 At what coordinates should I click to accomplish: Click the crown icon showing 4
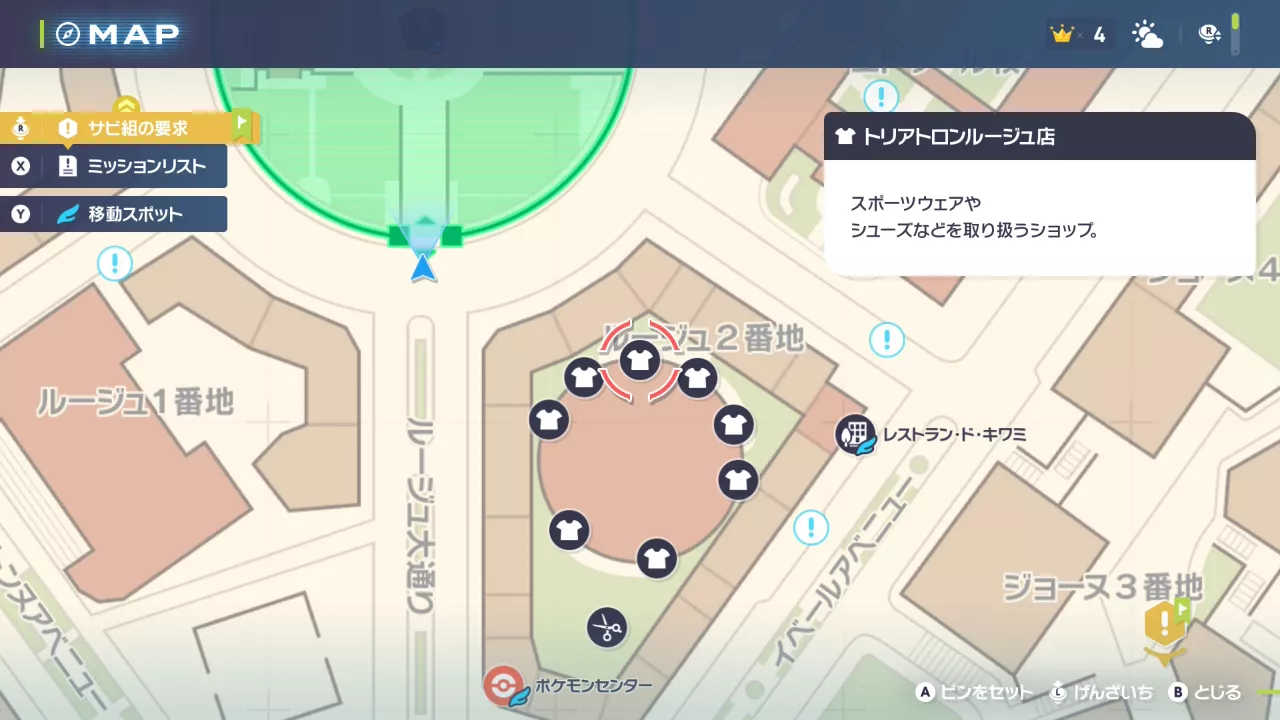[1062, 33]
